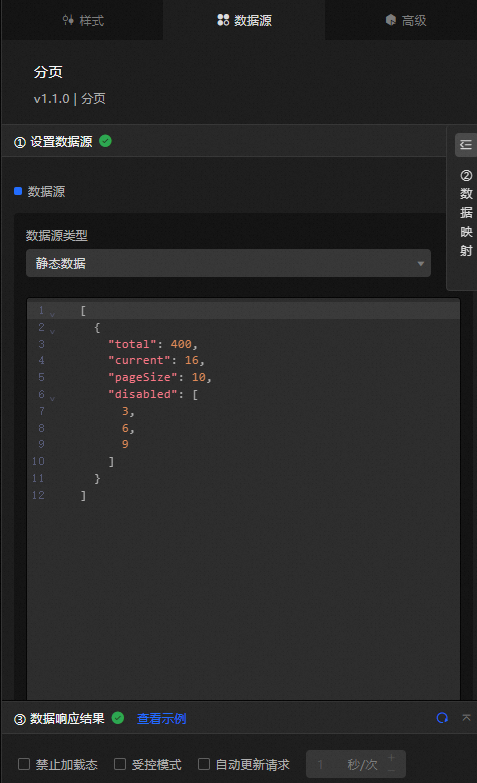
Task: Click the panel collapse icon above 数据映射
Action: [x=466, y=145]
